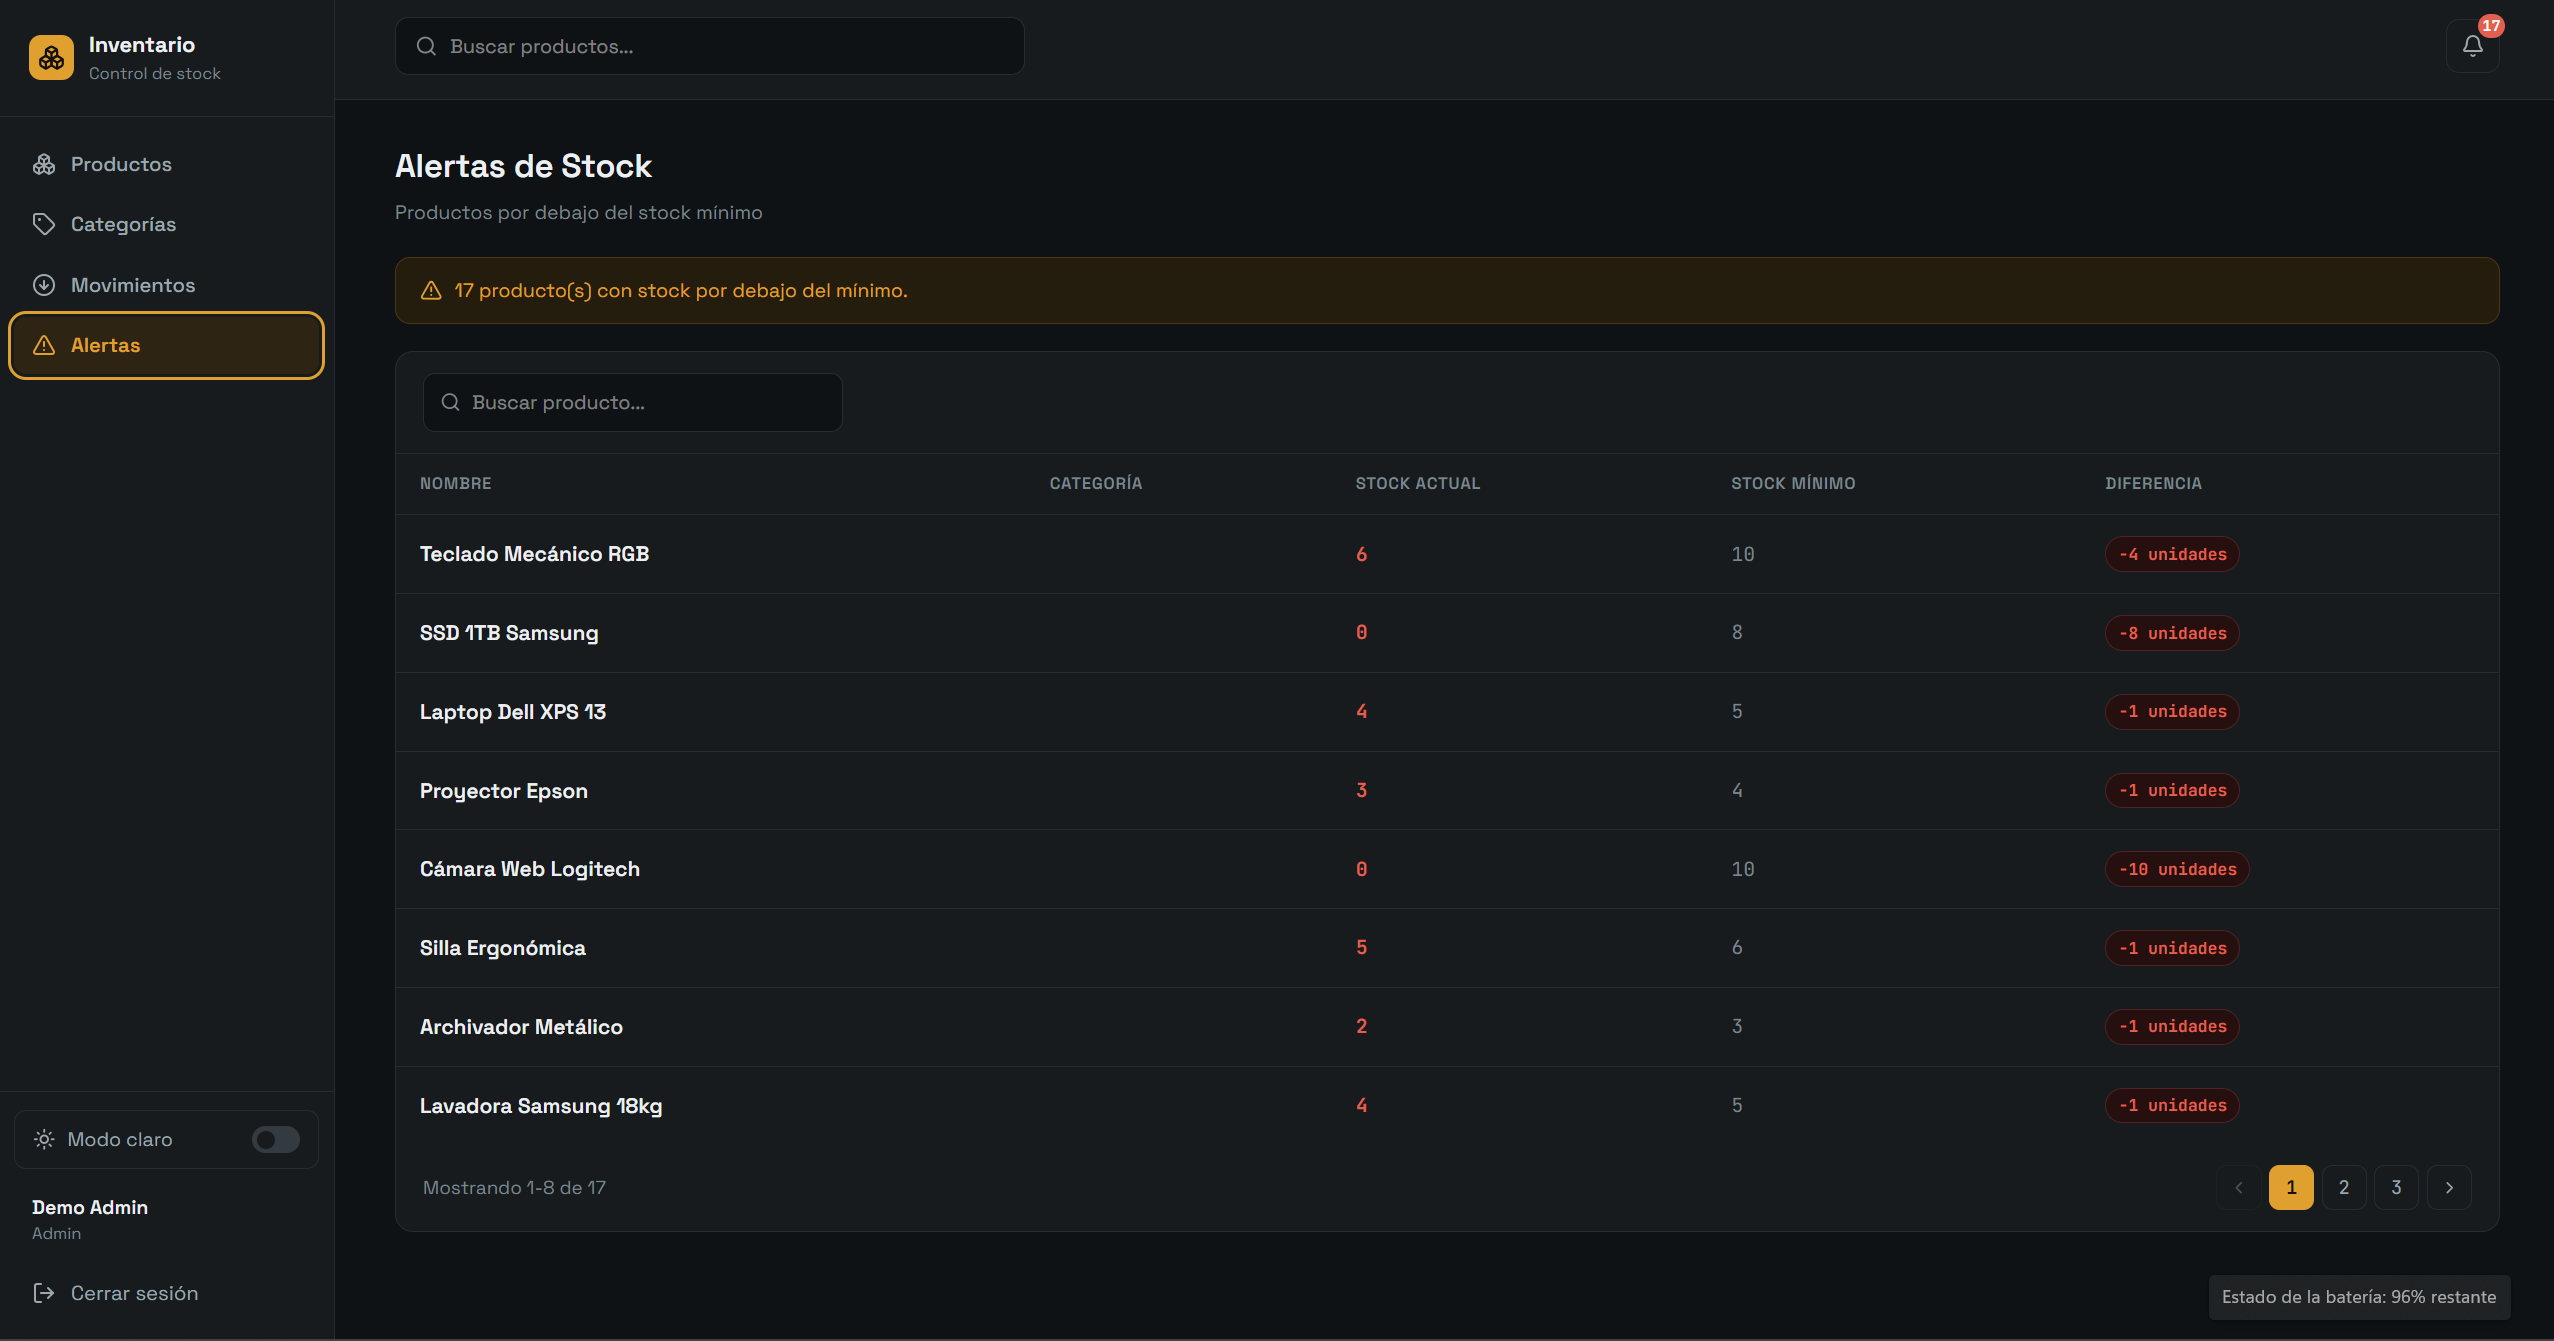This screenshot has width=2554, height=1341.
Task: Go to next page with right chevron
Action: [x=2449, y=1188]
